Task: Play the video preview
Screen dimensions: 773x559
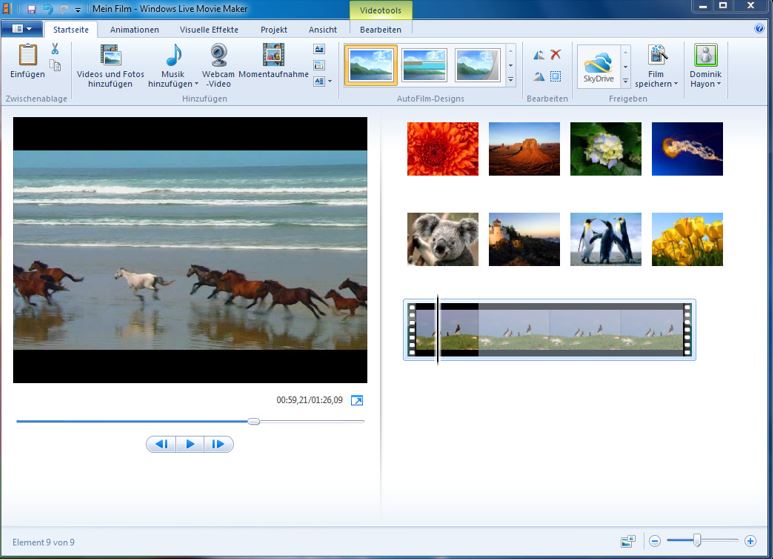Action: (x=190, y=444)
